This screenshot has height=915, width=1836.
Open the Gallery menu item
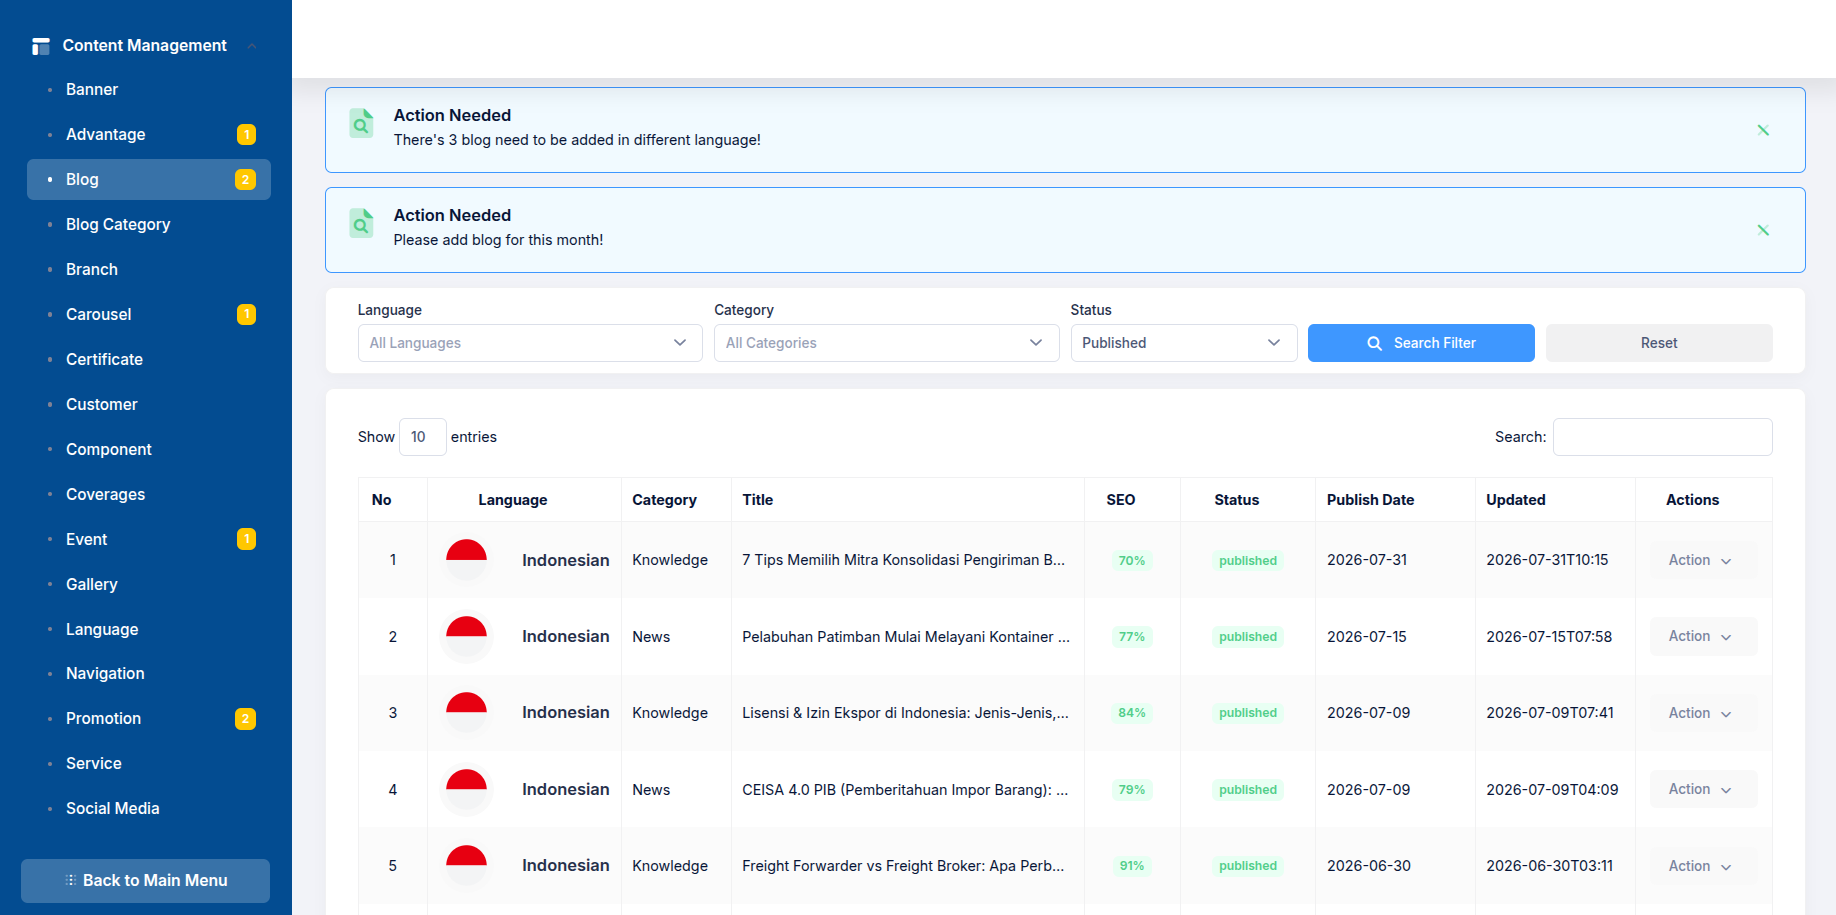[92, 585]
